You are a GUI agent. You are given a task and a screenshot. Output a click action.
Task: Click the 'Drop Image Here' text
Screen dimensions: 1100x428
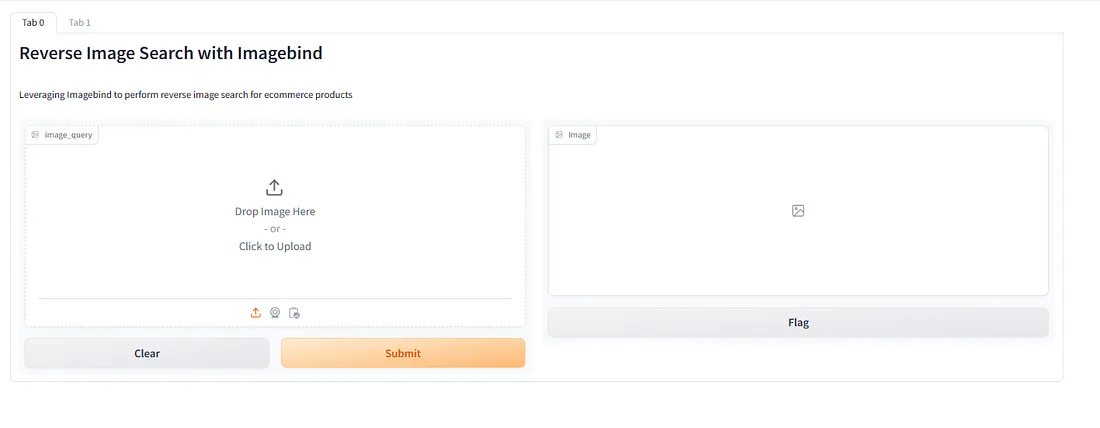pos(275,211)
